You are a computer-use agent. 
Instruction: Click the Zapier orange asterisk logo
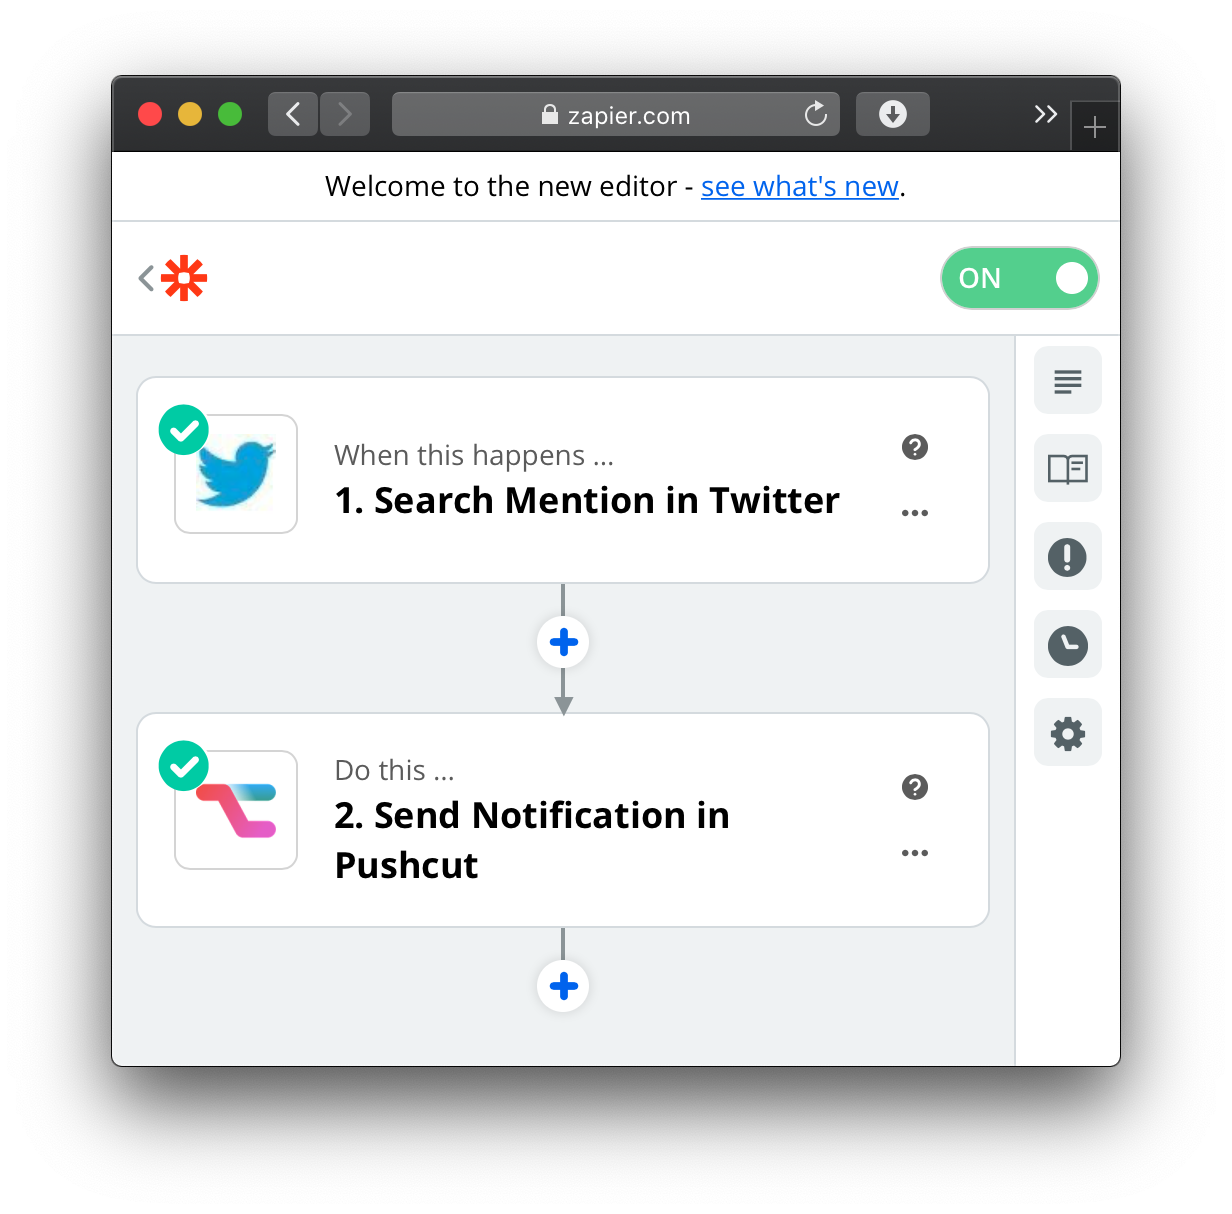[184, 278]
